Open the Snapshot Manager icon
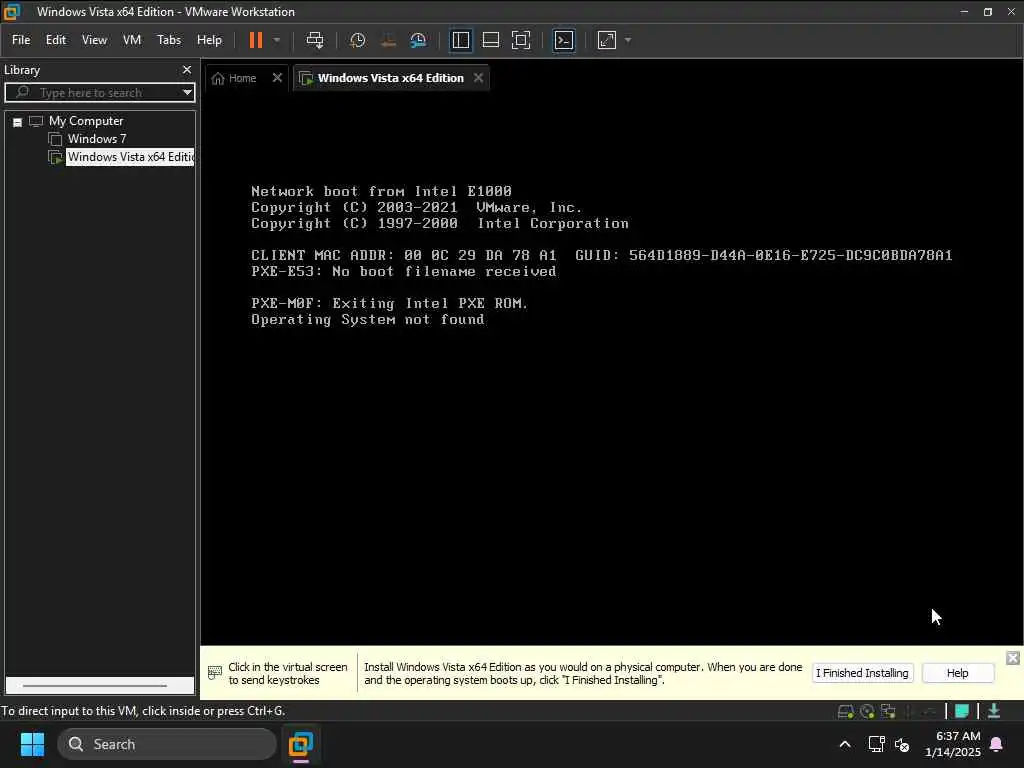Viewport: 1024px width, 768px height. coord(418,40)
